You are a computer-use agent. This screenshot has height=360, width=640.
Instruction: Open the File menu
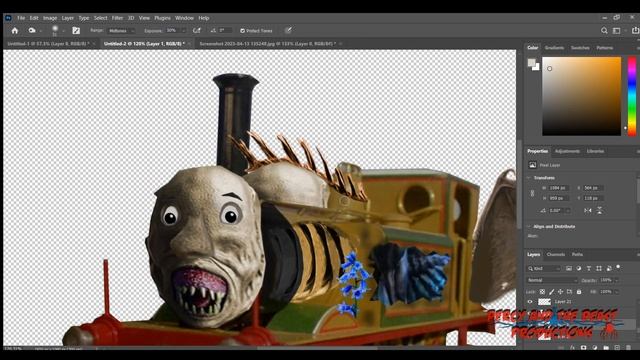coord(21,18)
